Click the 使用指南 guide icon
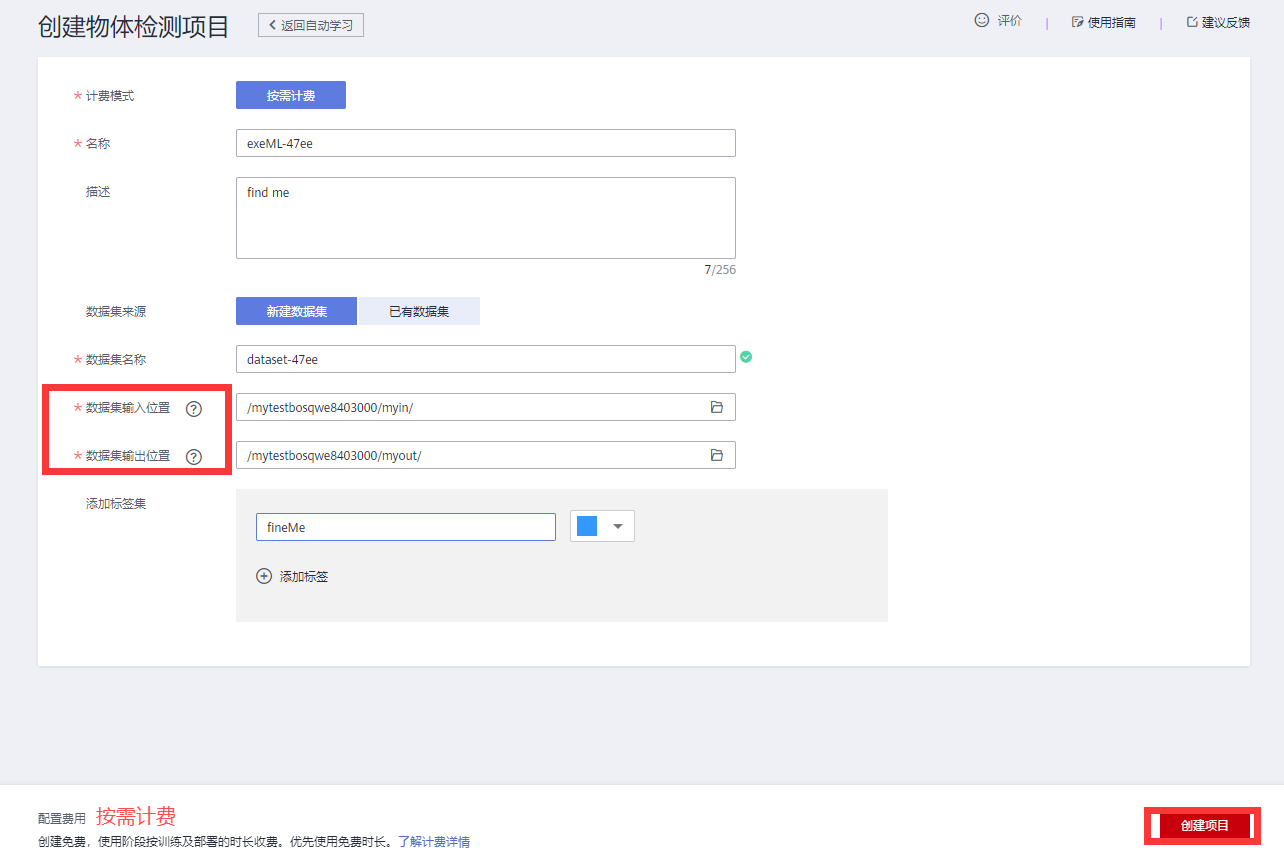Image resolution: width=1284 pixels, height=854 pixels. coord(1077,22)
